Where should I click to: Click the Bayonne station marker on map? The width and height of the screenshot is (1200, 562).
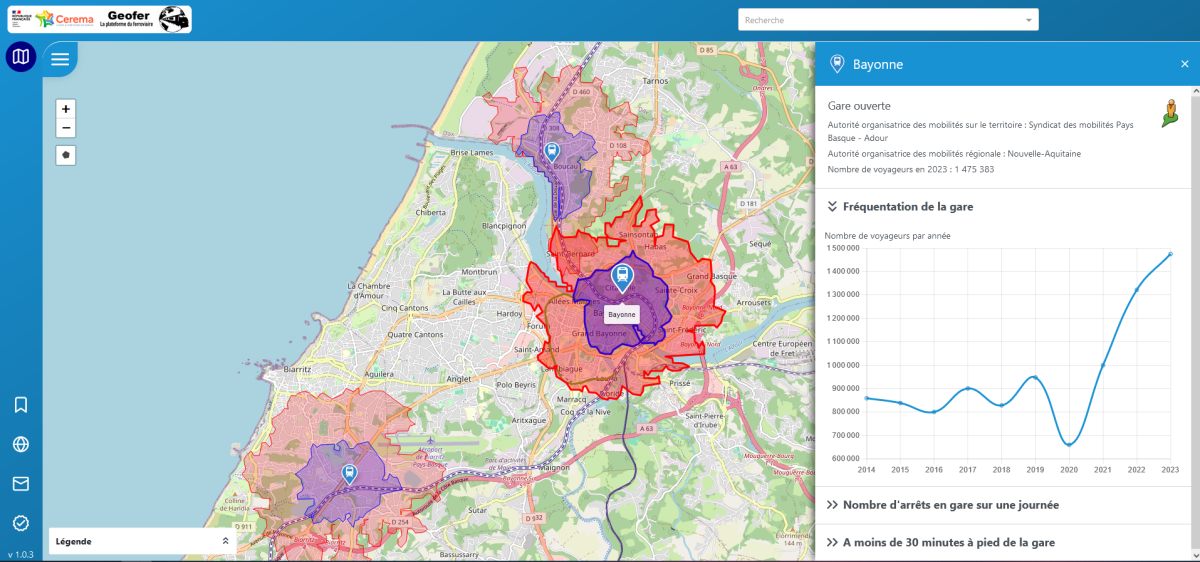coord(622,277)
